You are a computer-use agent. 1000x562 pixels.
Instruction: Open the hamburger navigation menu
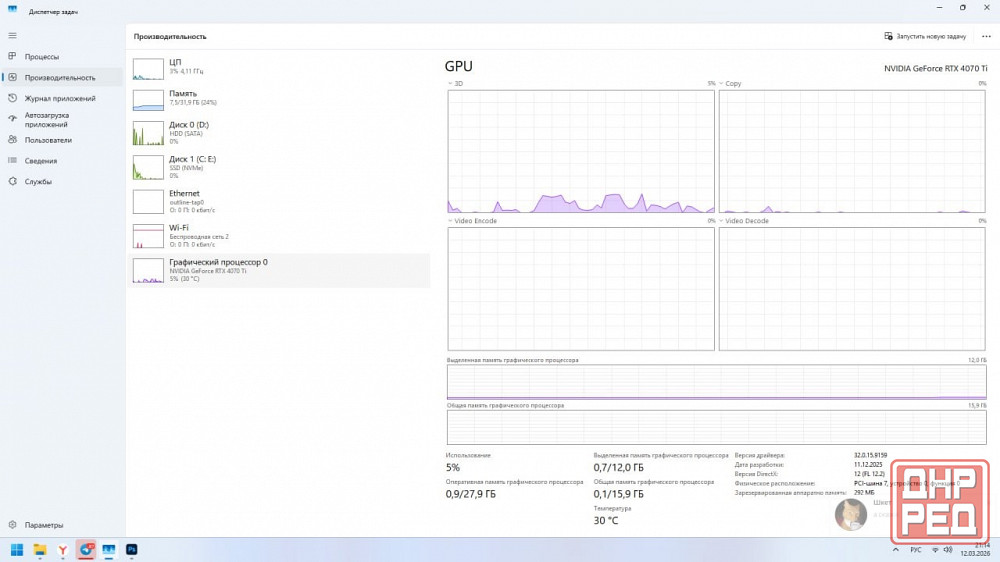pos(12,35)
